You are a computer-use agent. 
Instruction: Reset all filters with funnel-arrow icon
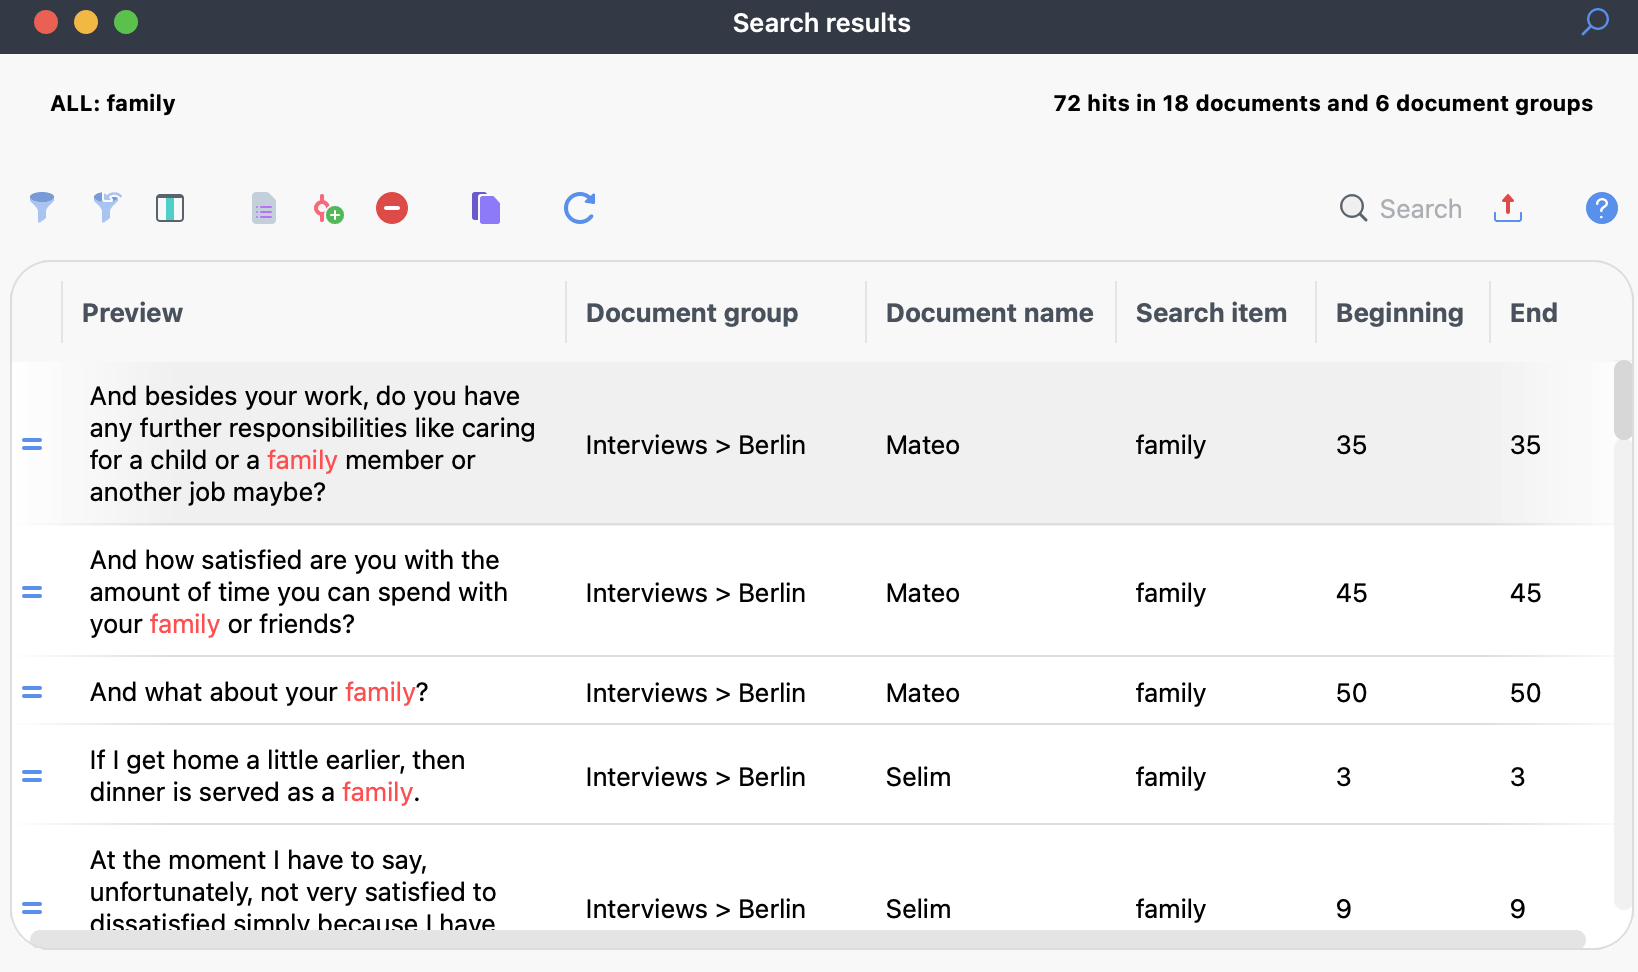[x=107, y=208]
